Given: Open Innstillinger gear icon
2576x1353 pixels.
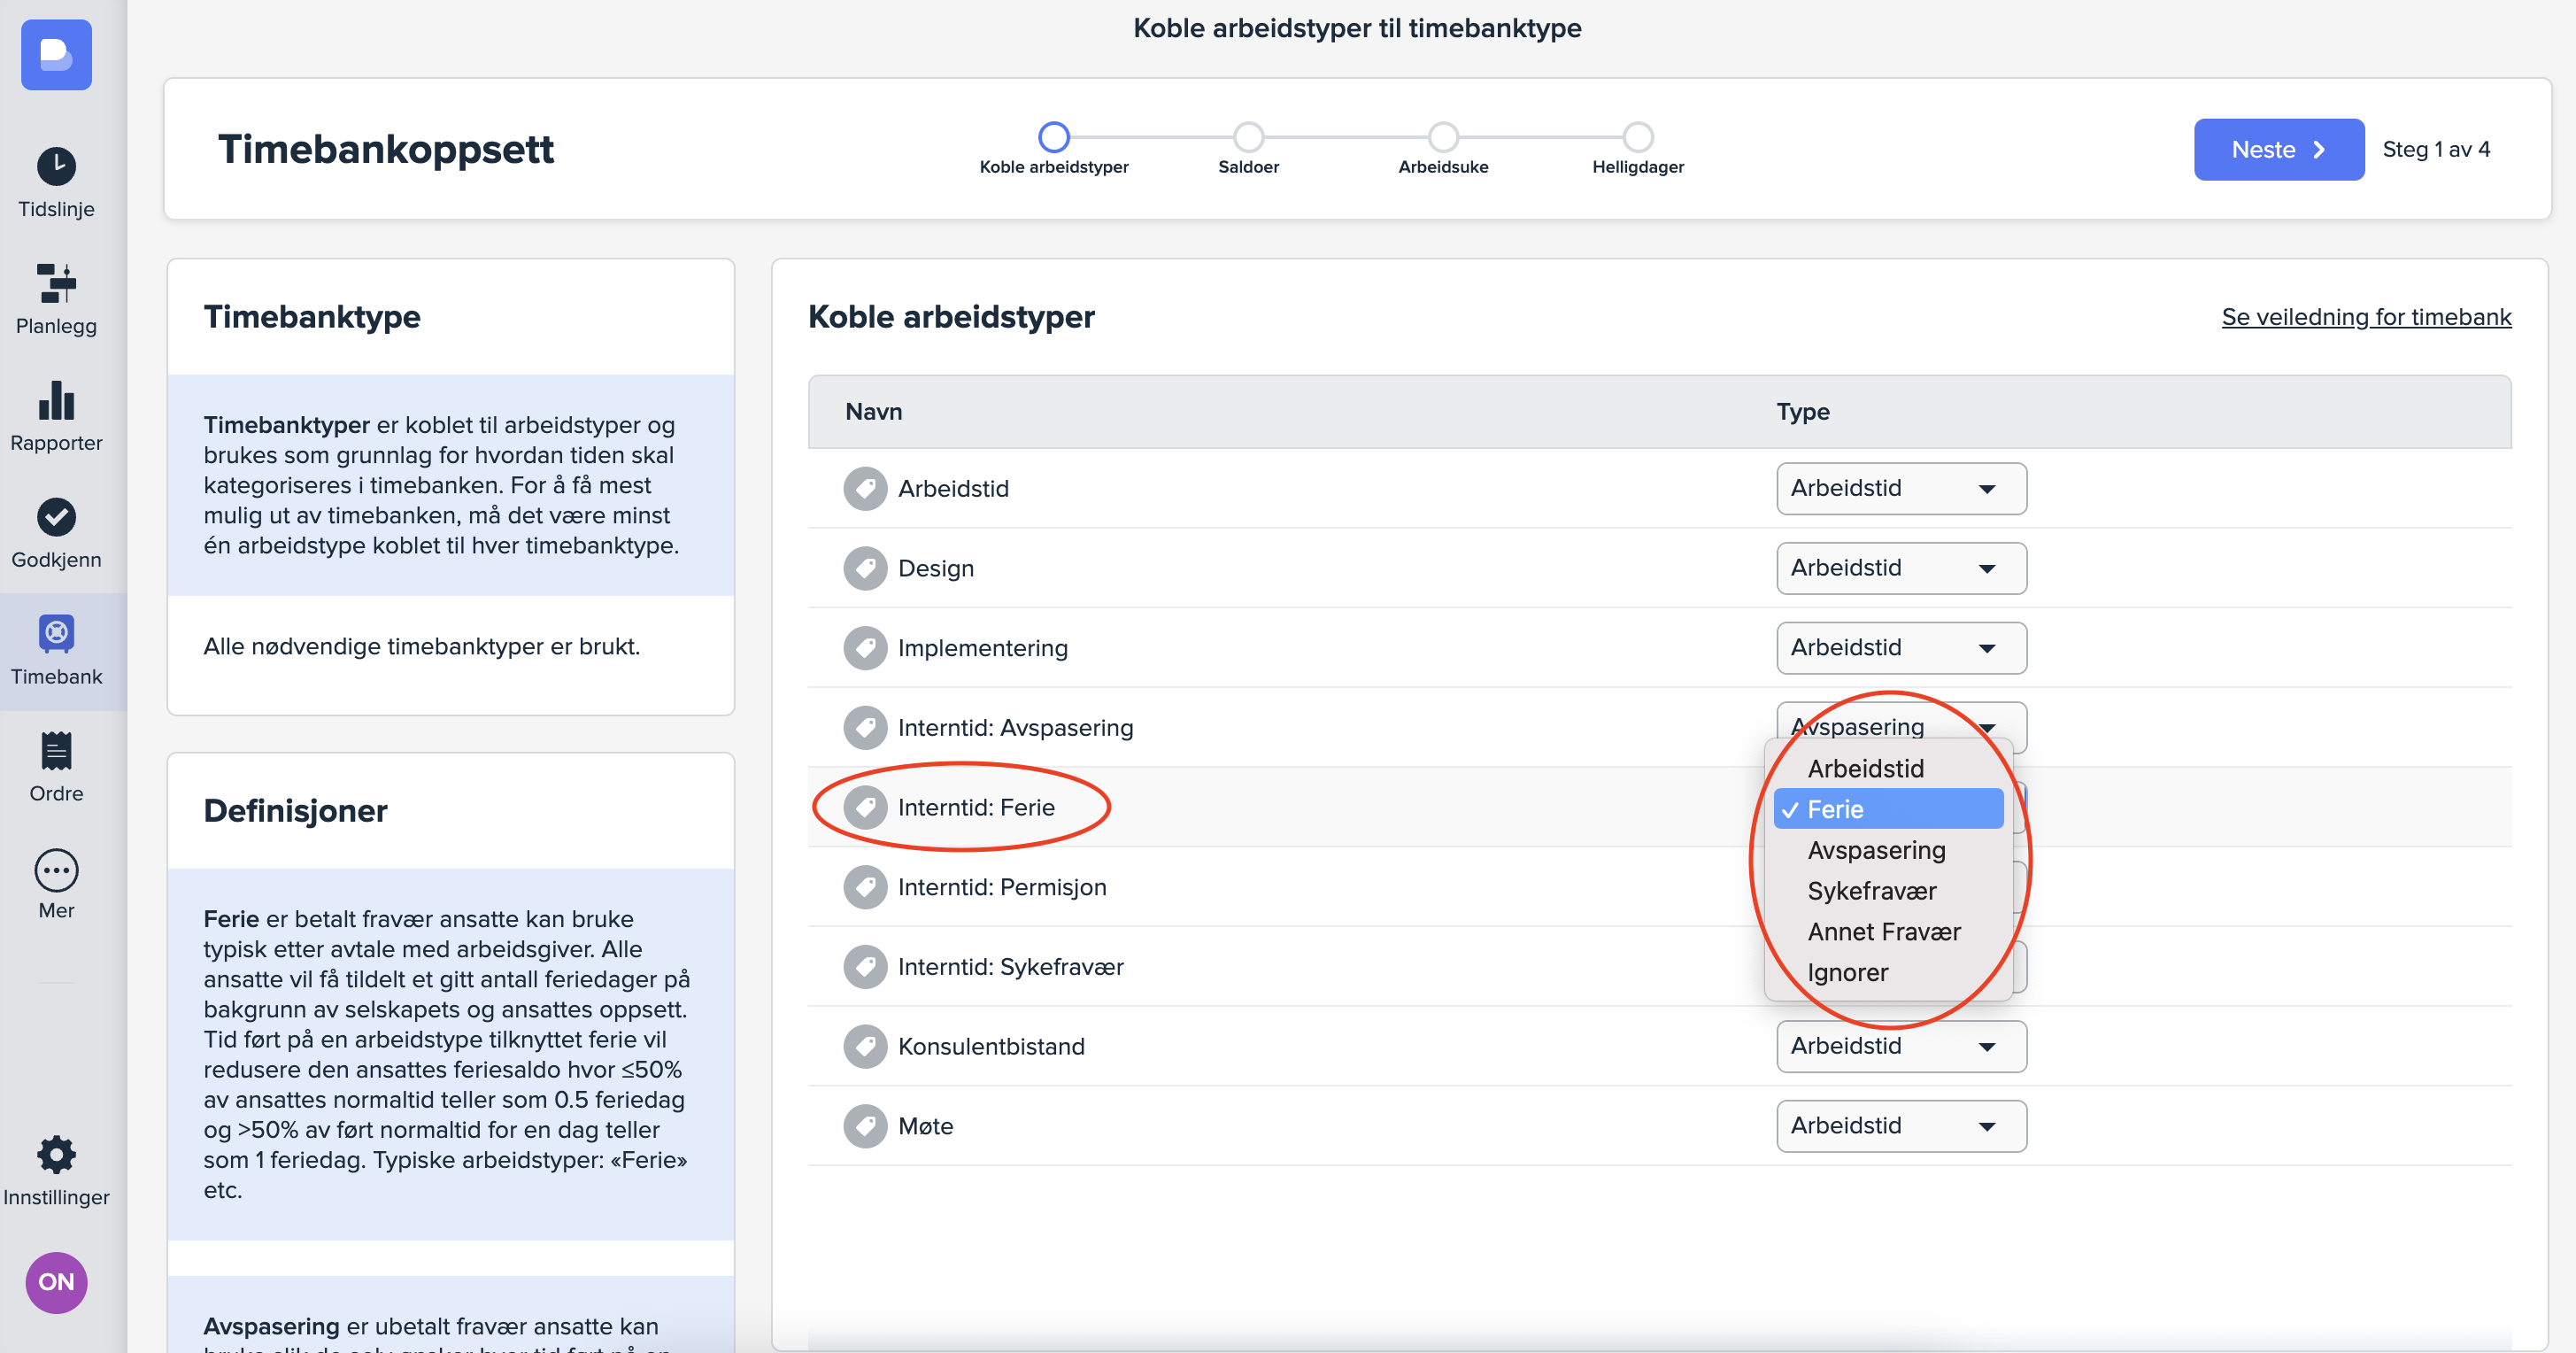Looking at the screenshot, I should coord(56,1155).
